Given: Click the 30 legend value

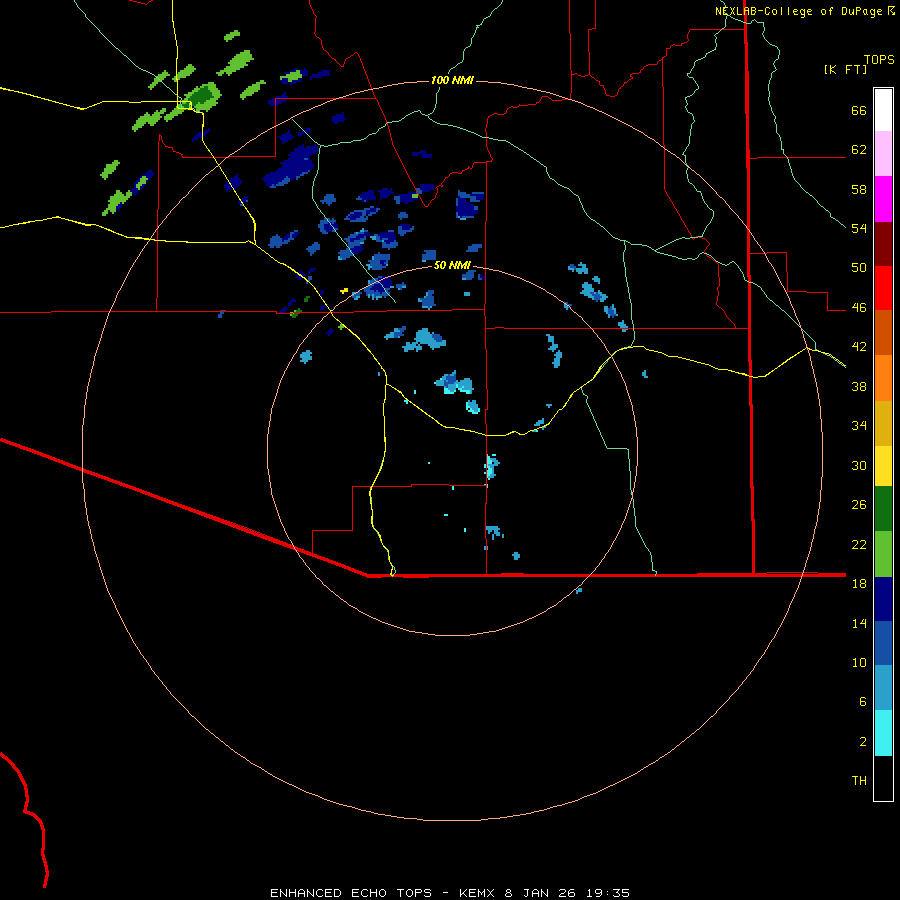Looking at the screenshot, I should 859,465.
